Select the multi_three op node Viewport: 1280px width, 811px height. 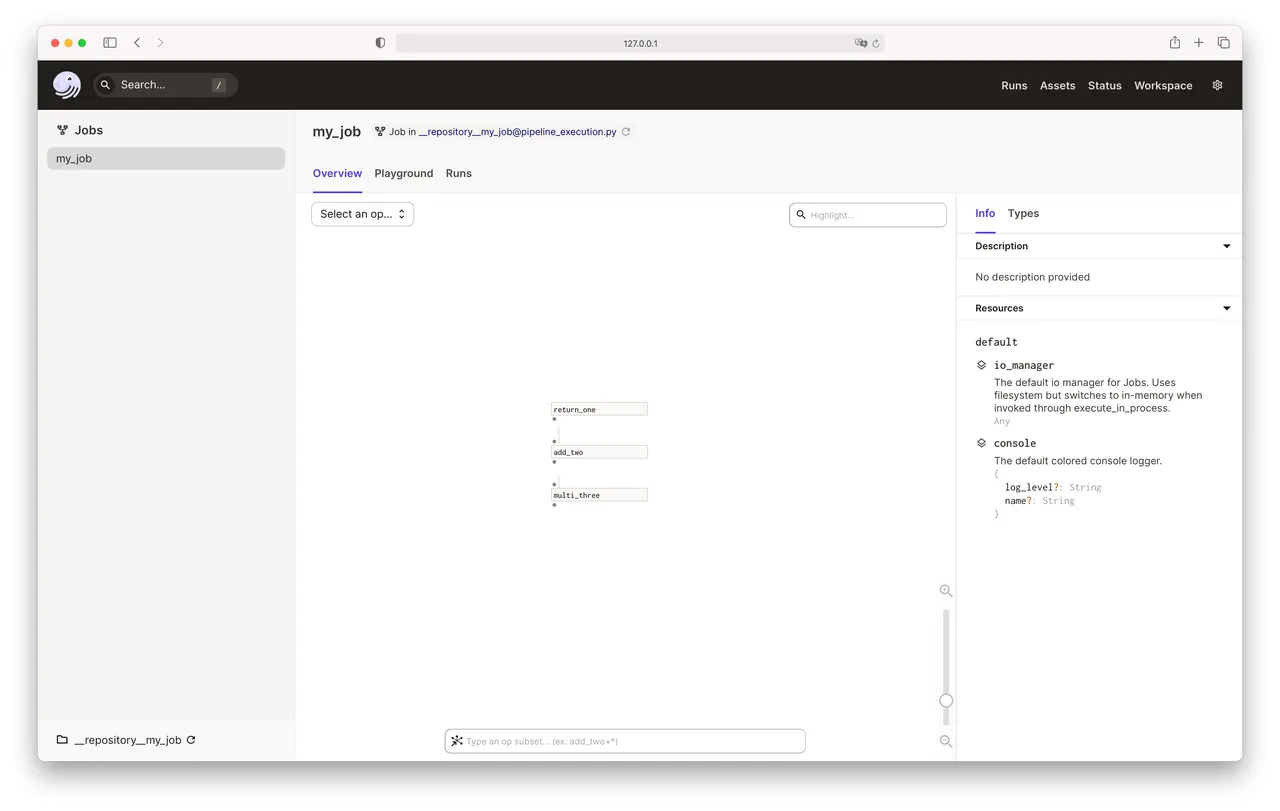point(599,495)
